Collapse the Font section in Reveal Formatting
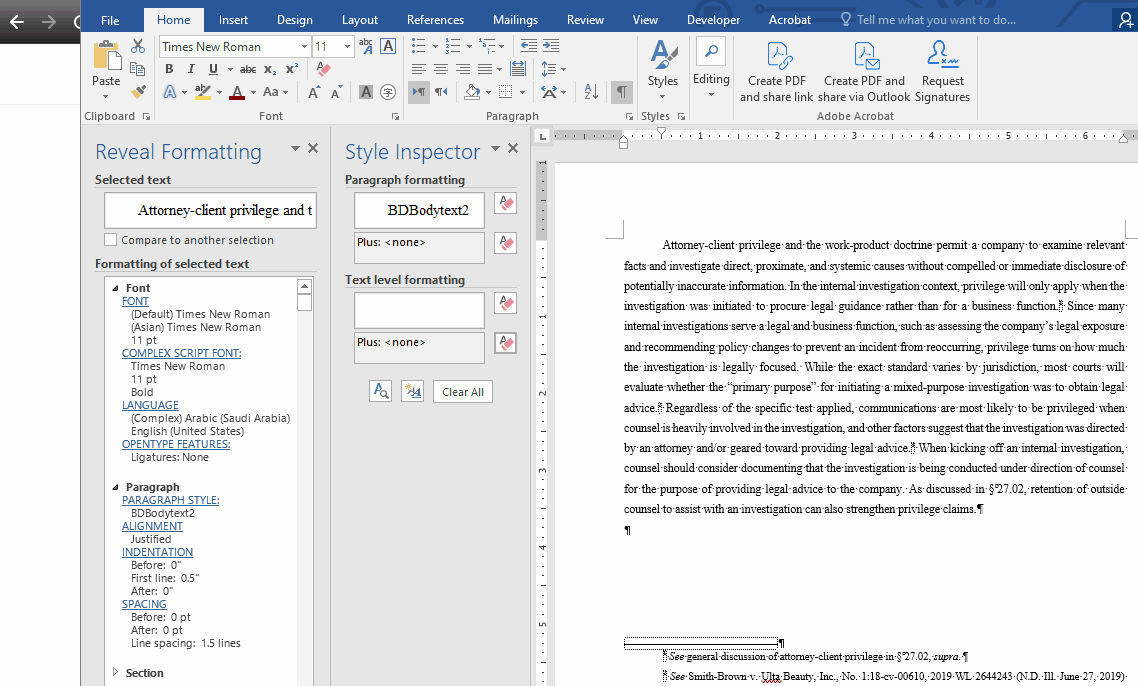Image resolution: width=1138 pixels, height=686 pixels. [115, 287]
